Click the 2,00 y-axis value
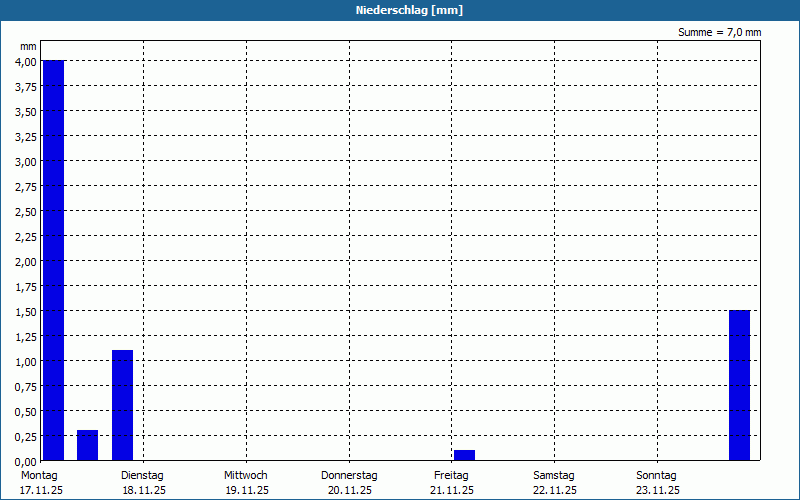 click(26, 262)
